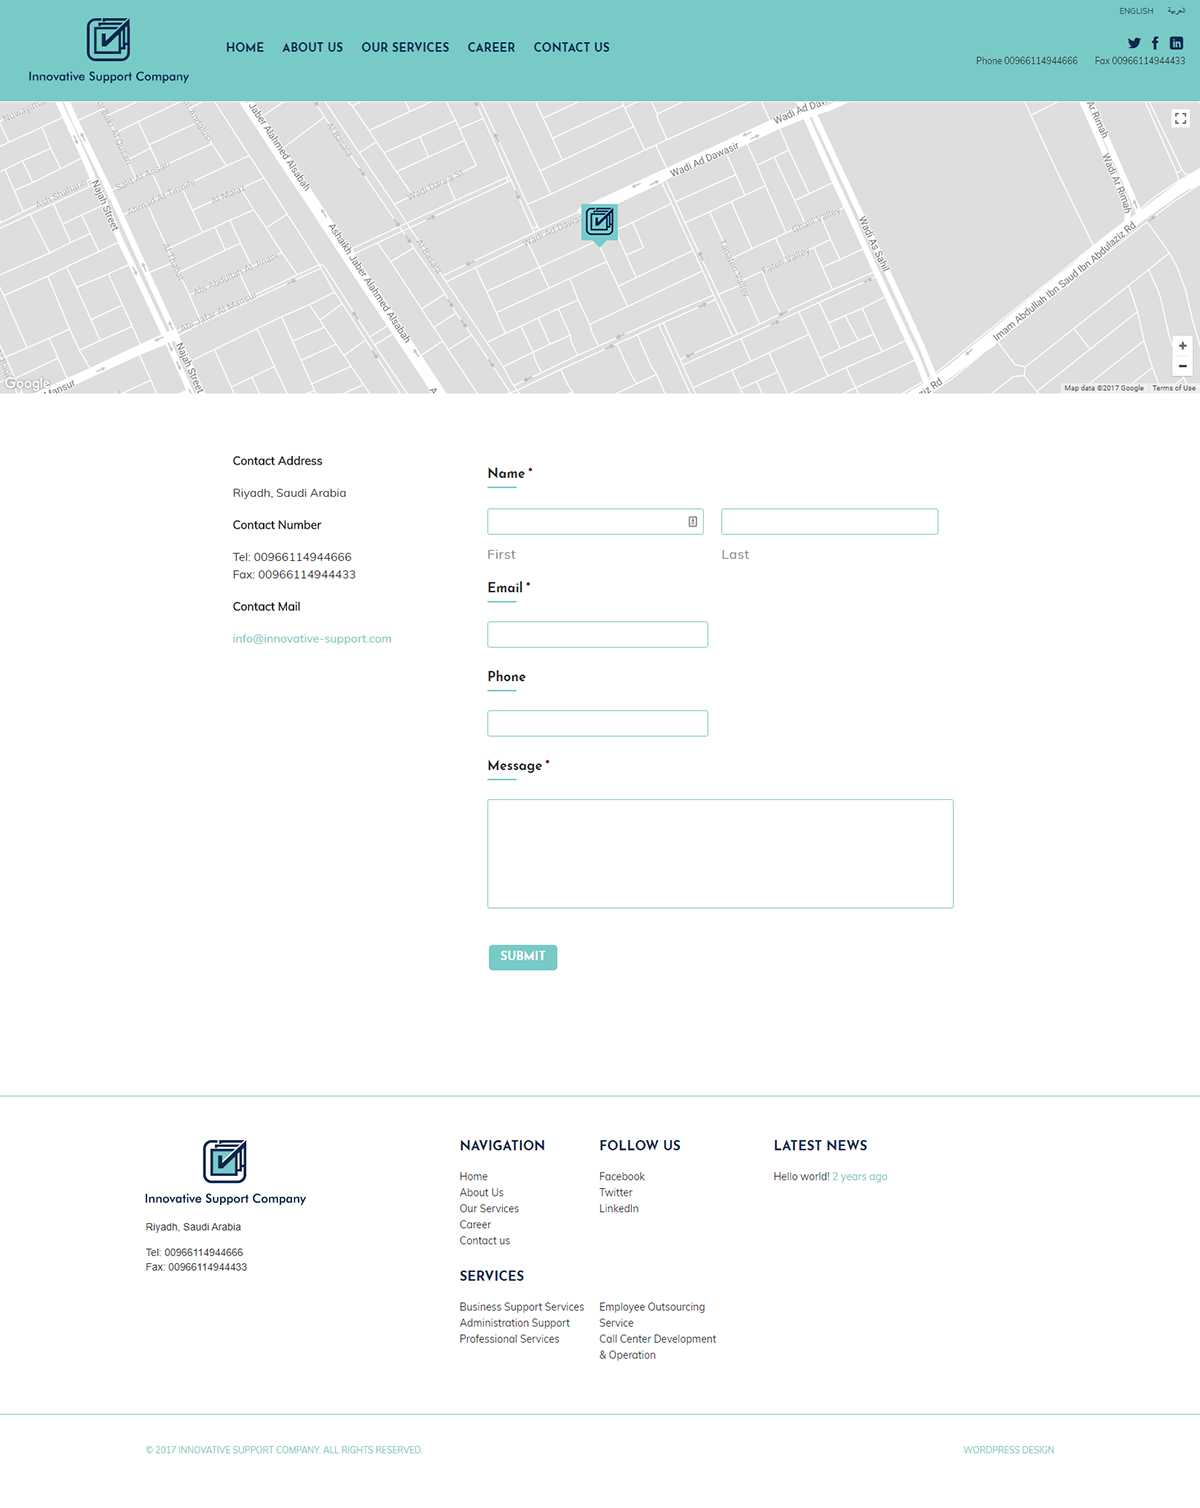
Task: Open ABOUT US menu item
Action: [312, 47]
